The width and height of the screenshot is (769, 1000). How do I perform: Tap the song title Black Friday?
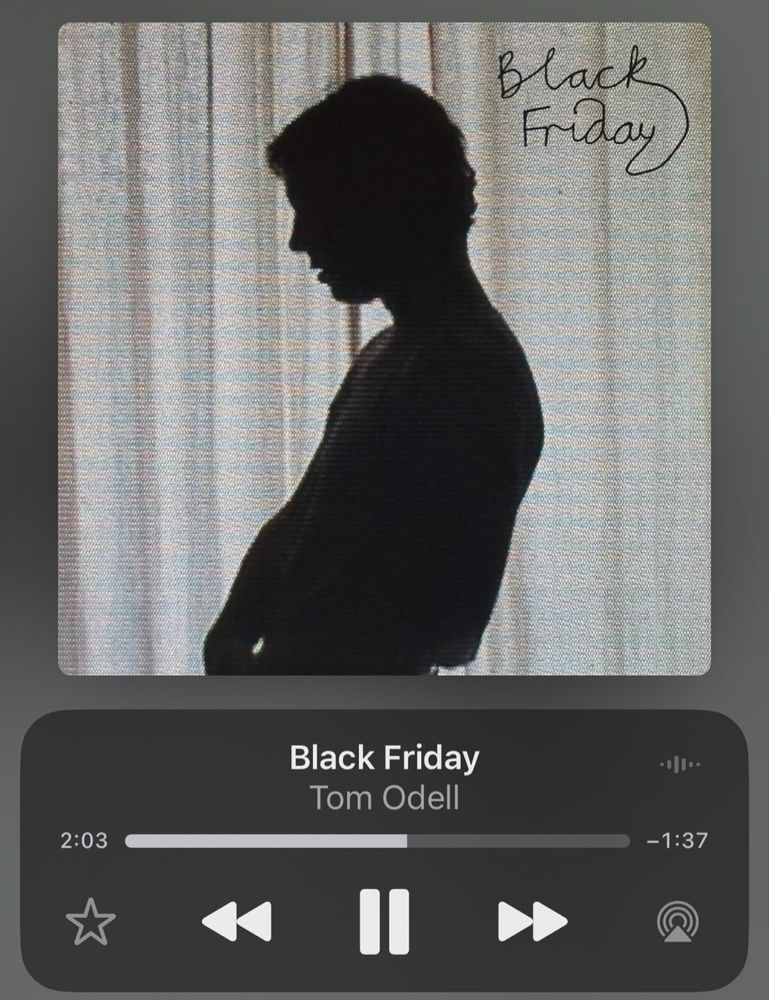point(384,758)
